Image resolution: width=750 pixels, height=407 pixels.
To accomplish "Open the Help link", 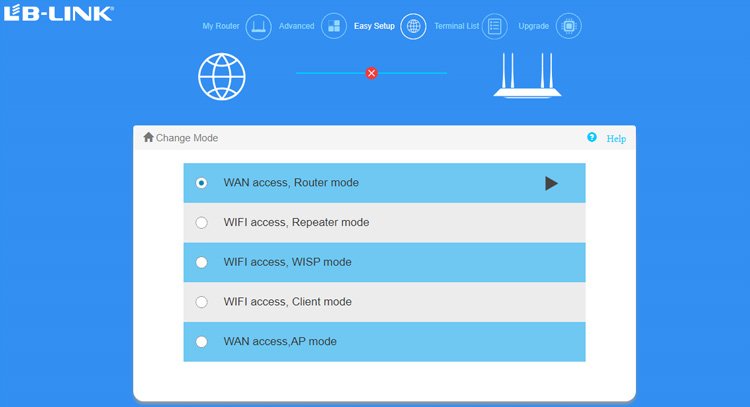I will coord(616,139).
